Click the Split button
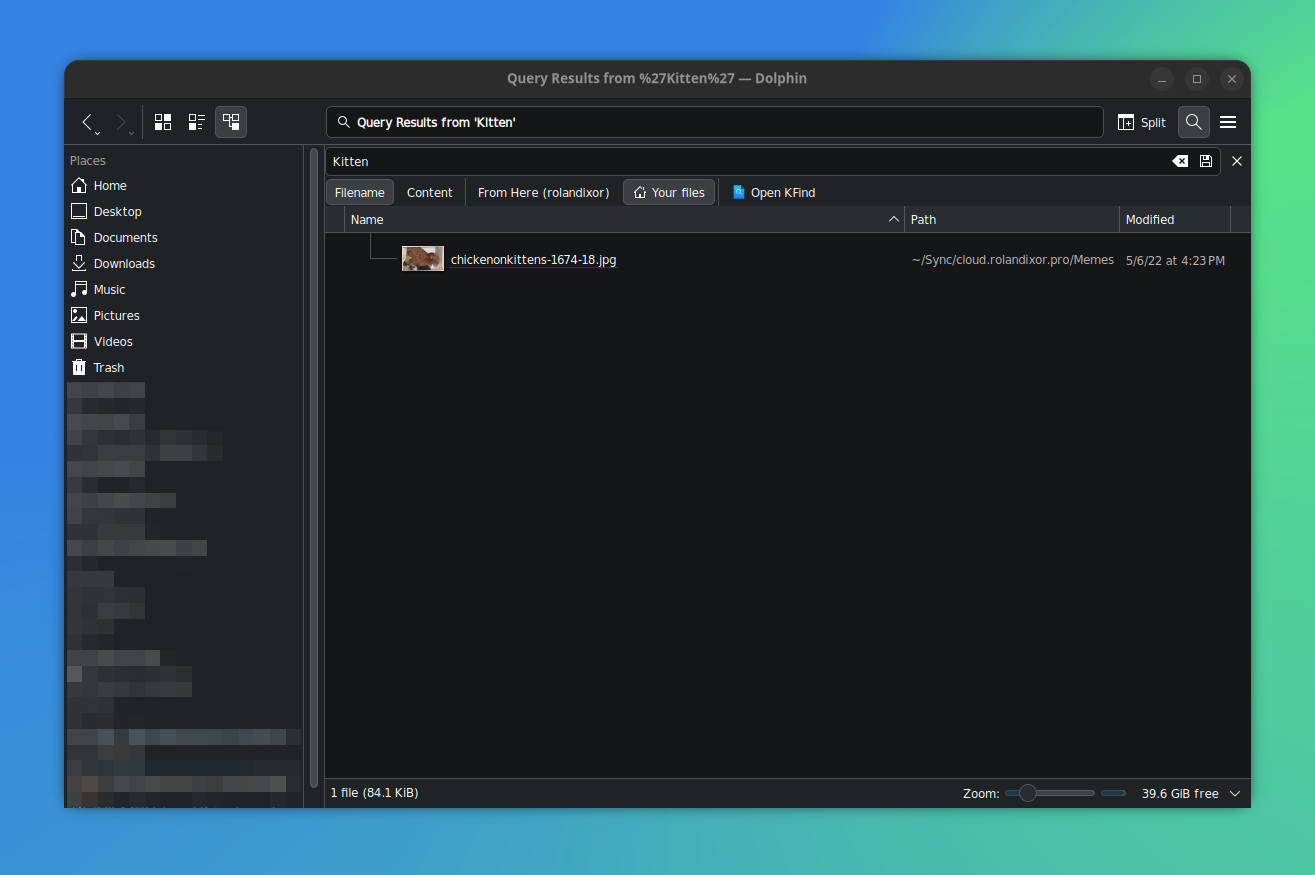Image resolution: width=1315 pixels, height=875 pixels. (x=1141, y=121)
